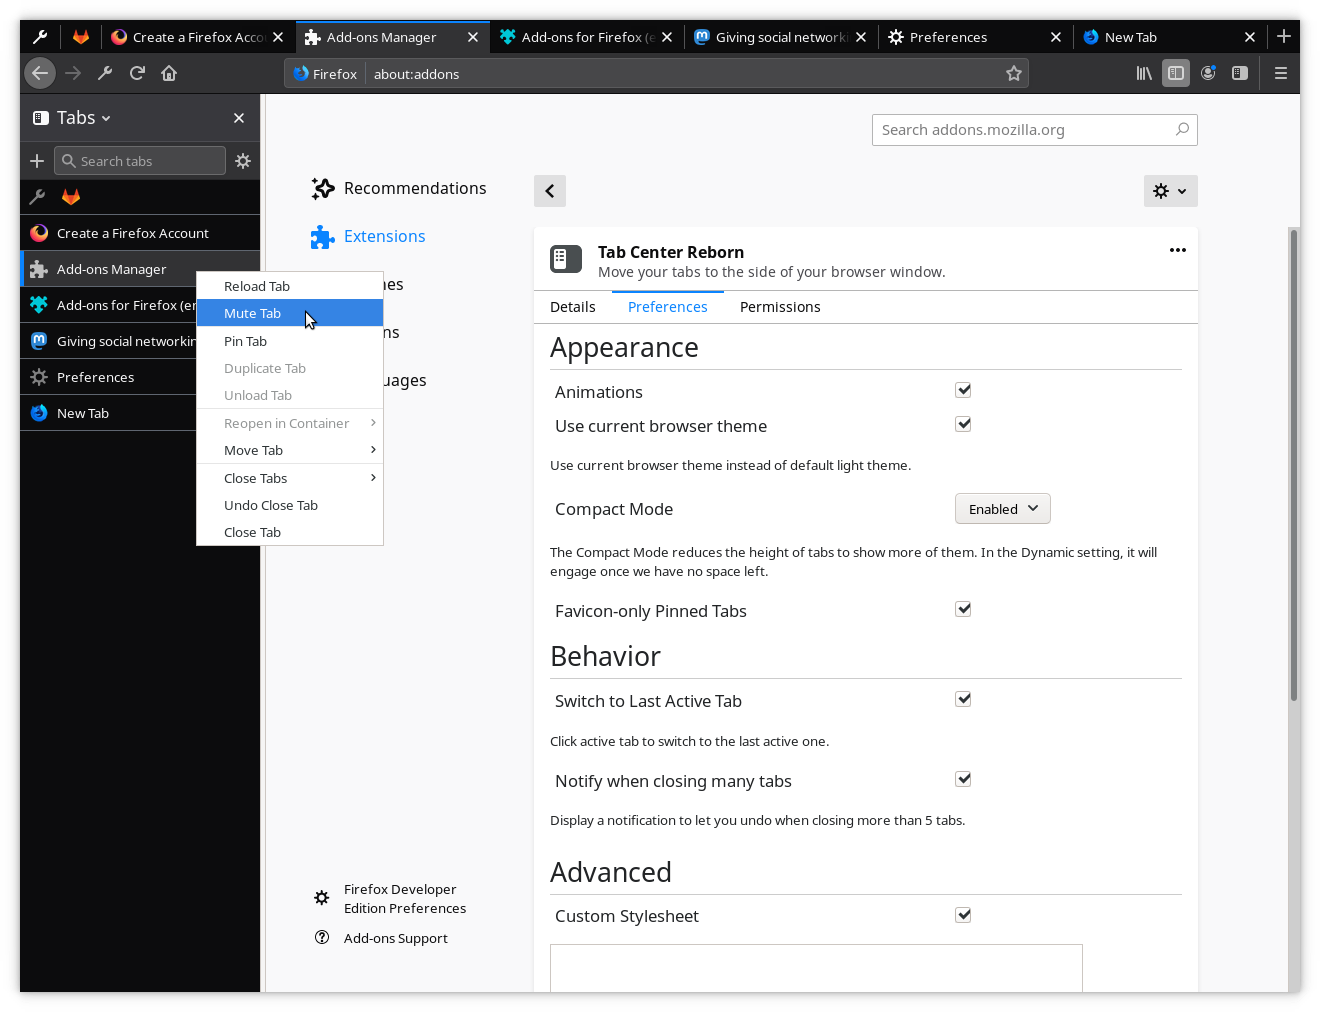This screenshot has height=1012, width=1320.
Task: Open the Recommendations category
Action: [399, 188]
